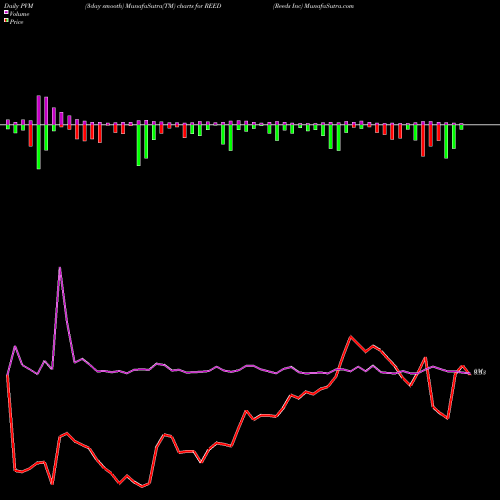Click the tallest magenta volume bar
500x500 pixels.
(39, 110)
